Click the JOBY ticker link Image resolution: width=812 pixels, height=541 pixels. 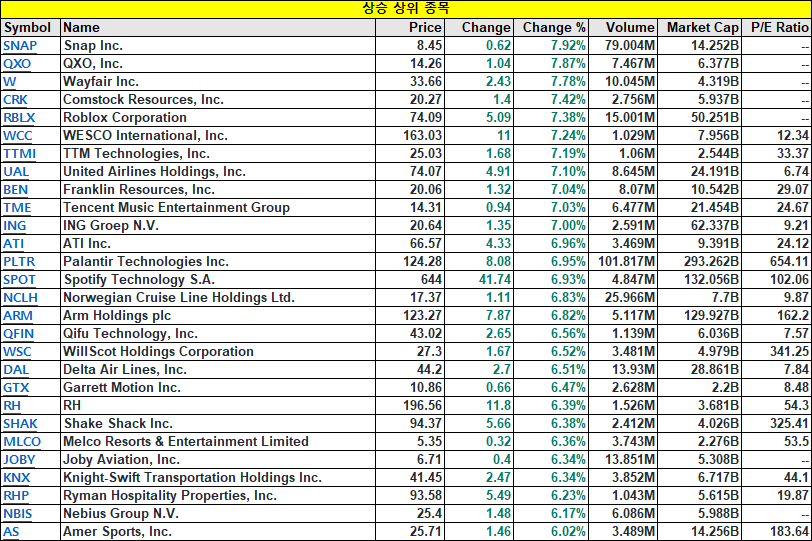tap(19, 460)
